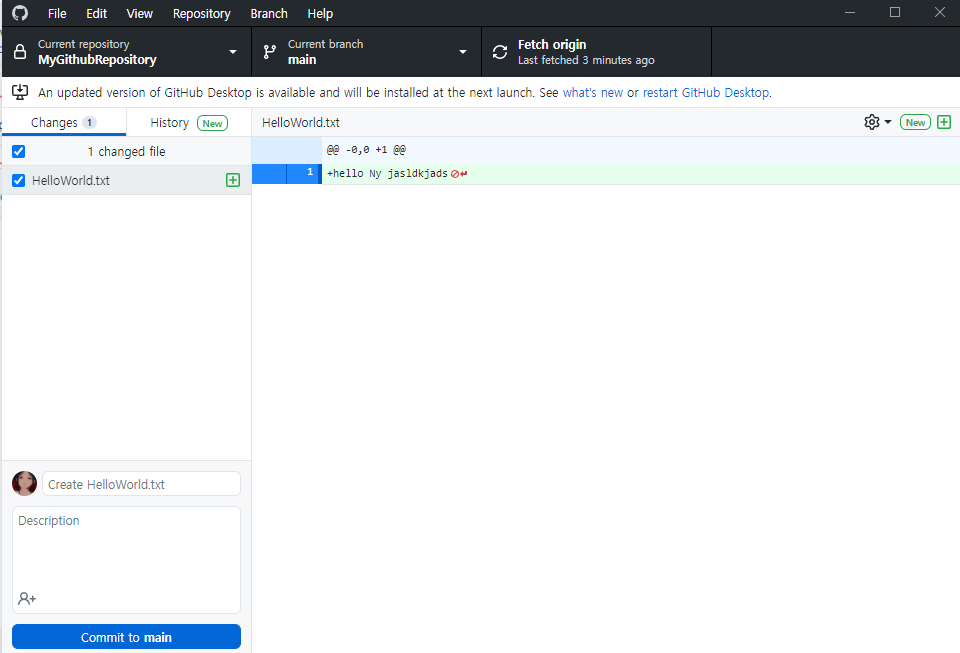This screenshot has width=960, height=653.
Task: Click the branch icon beside Current branch
Action: [x=269, y=52]
